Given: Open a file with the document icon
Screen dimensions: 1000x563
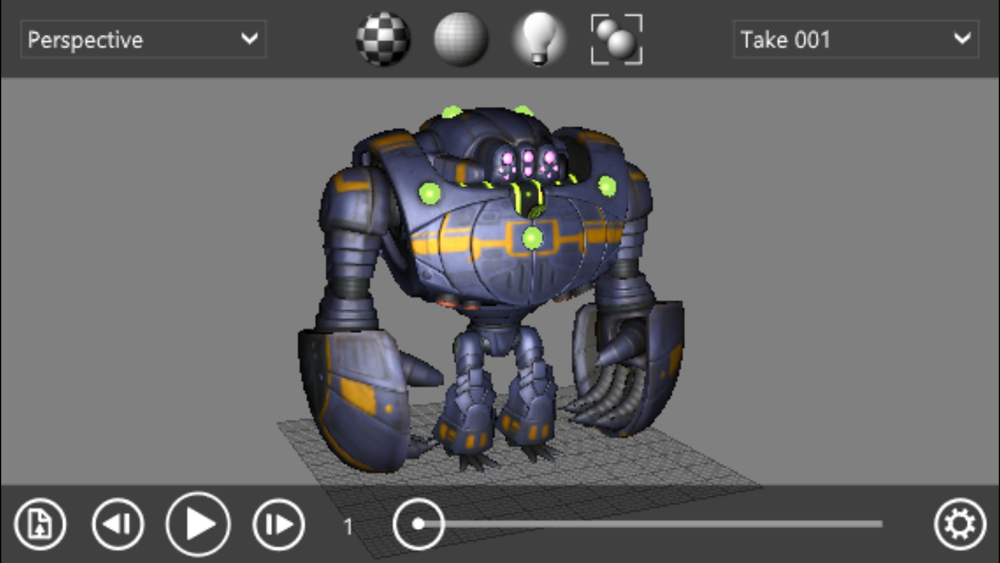Looking at the screenshot, I should [40, 524].
